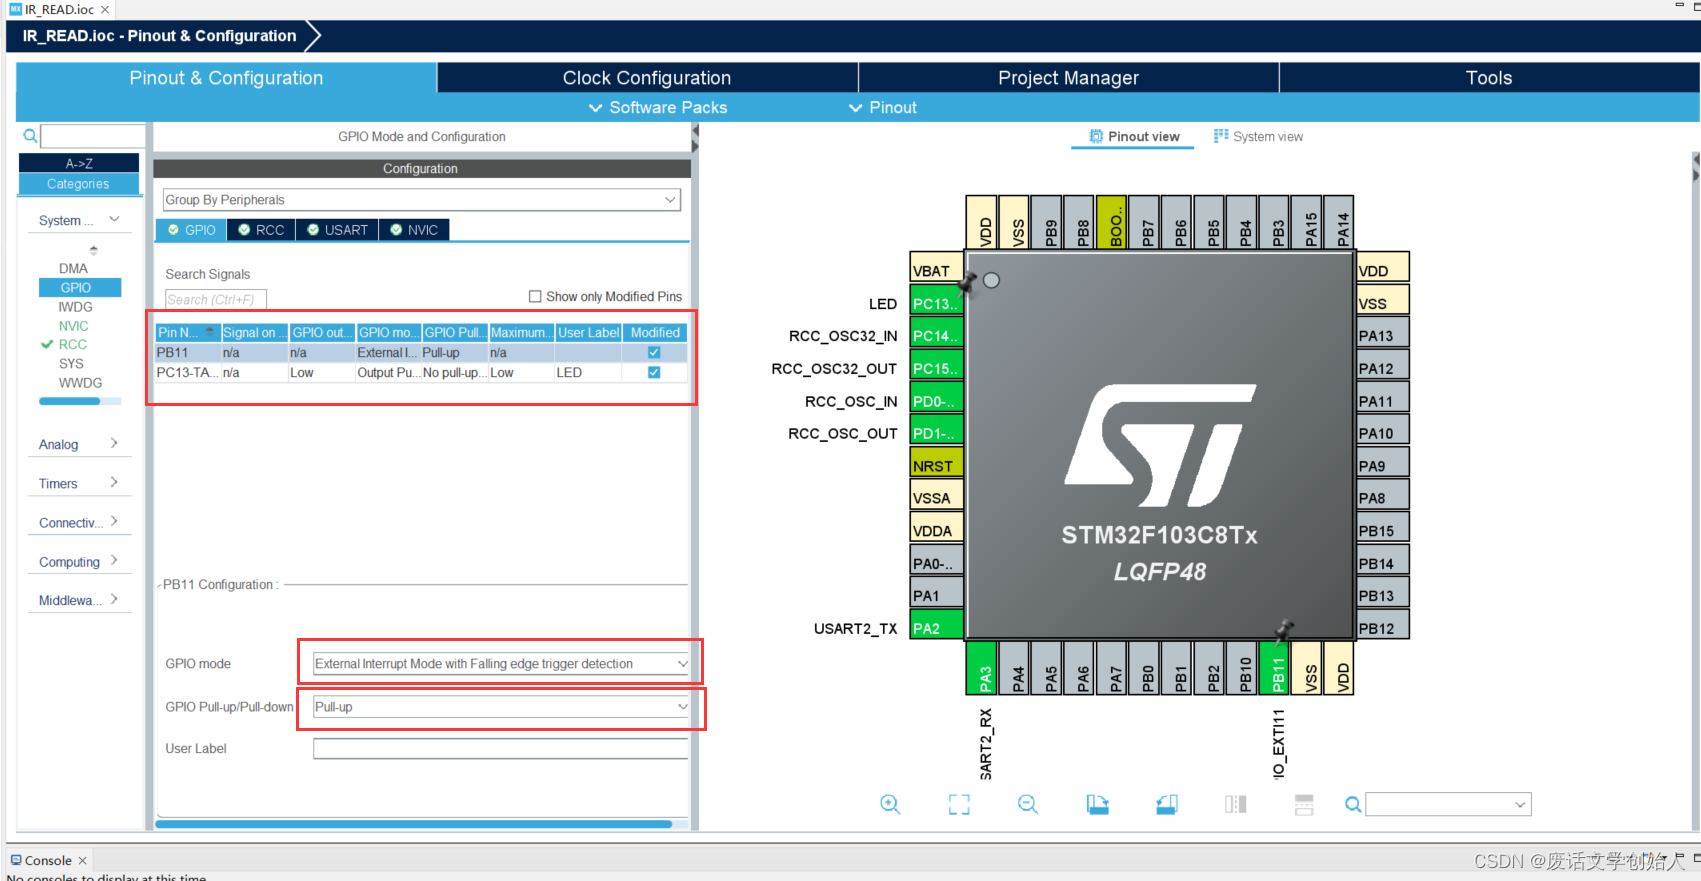Switch to Clock Configuration tab

click(647, 78)
